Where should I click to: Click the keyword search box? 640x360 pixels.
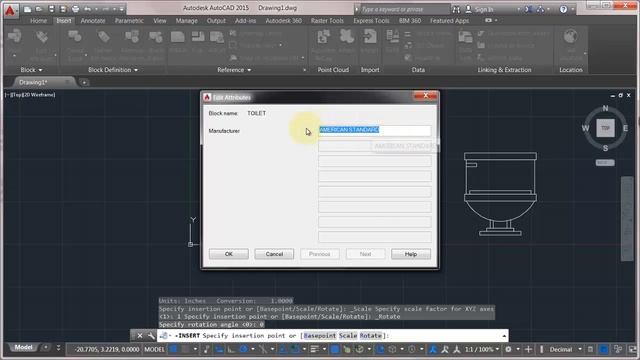[404, 9]
